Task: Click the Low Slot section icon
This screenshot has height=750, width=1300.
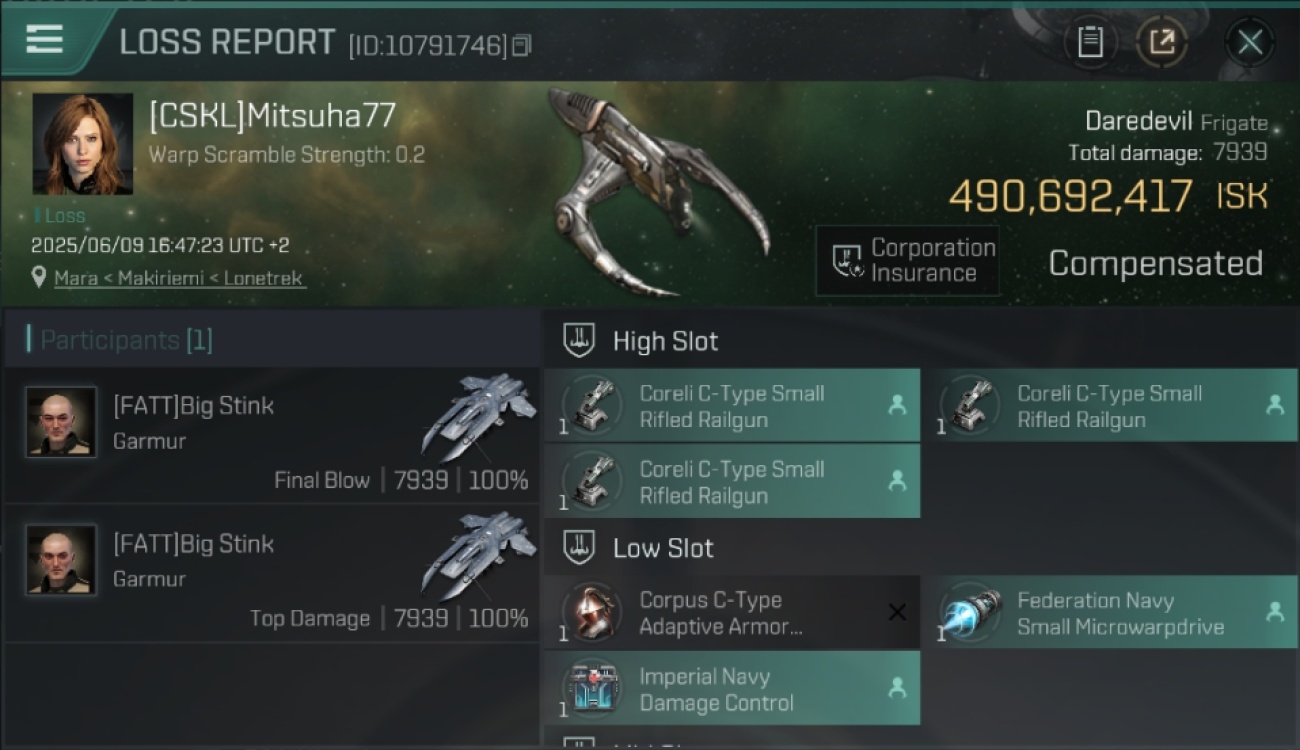Action: tap(580, 547)
